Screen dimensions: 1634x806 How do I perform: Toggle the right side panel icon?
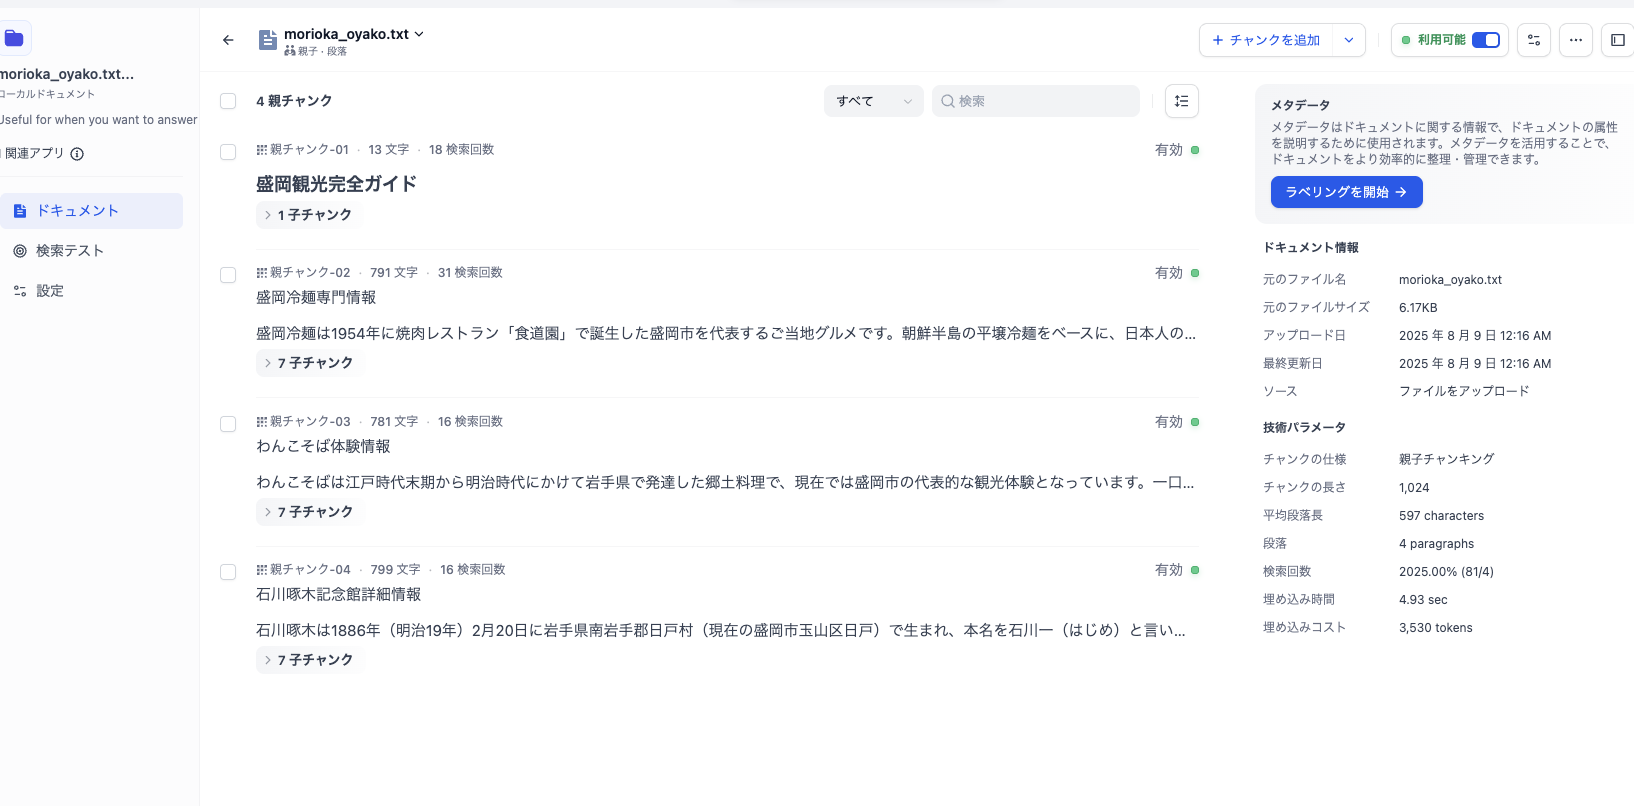[x=1617, y=40]
